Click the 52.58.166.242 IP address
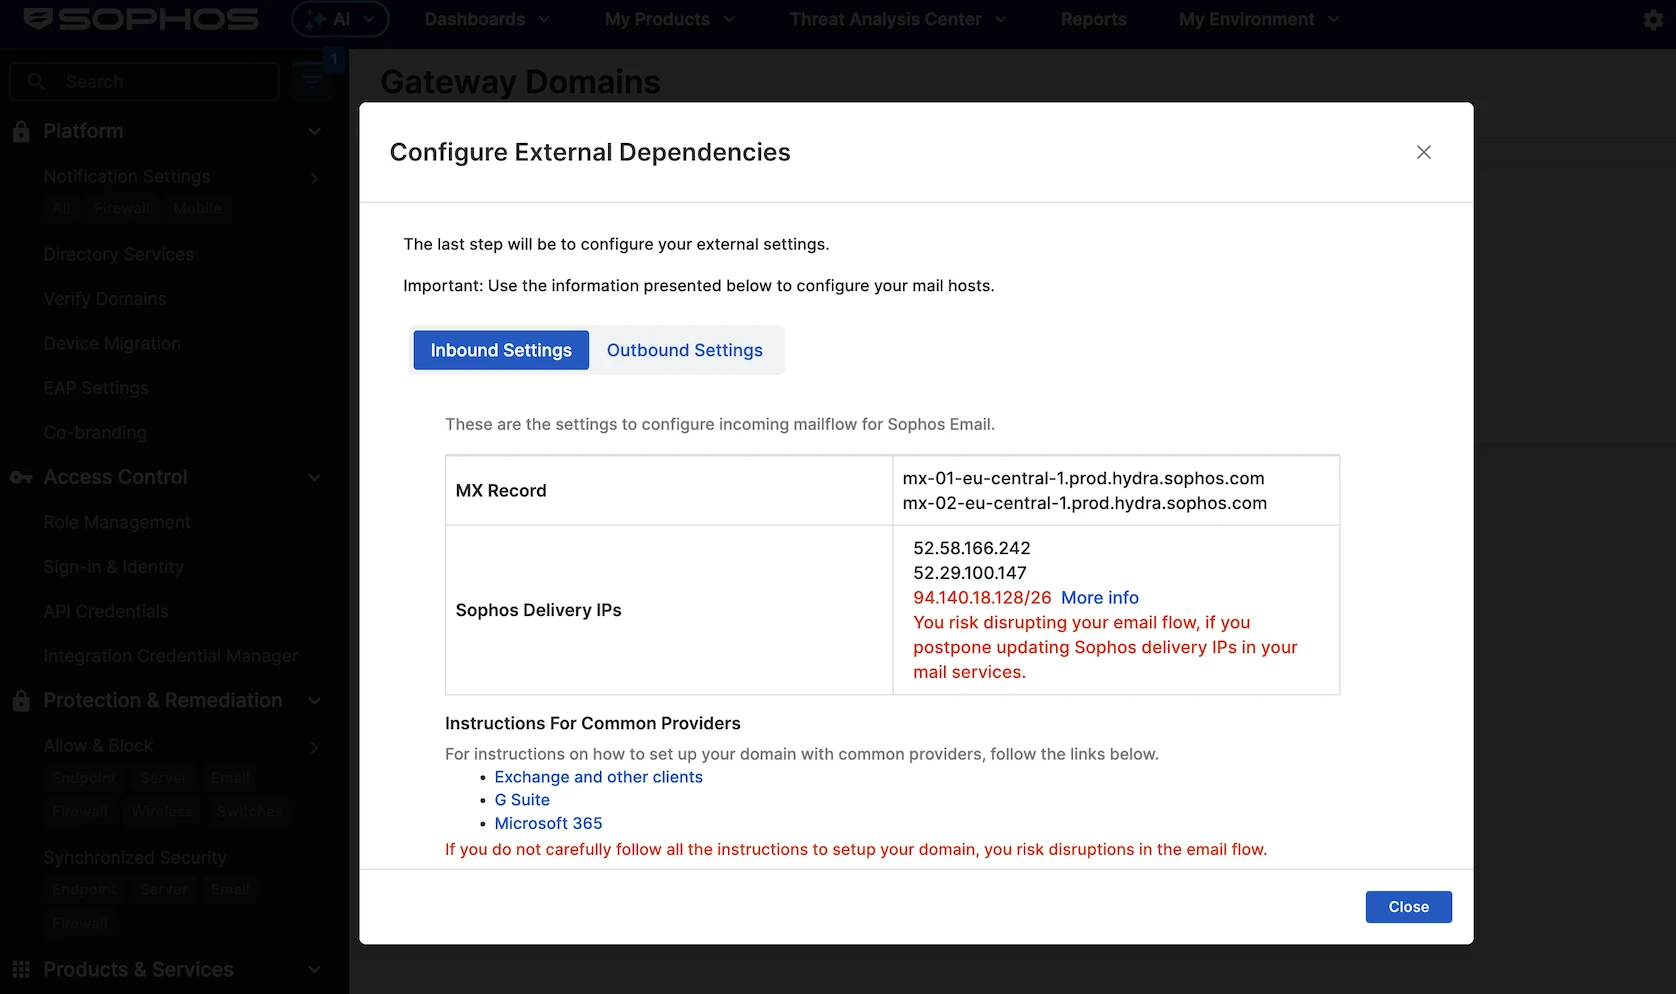 click(971, 548)
